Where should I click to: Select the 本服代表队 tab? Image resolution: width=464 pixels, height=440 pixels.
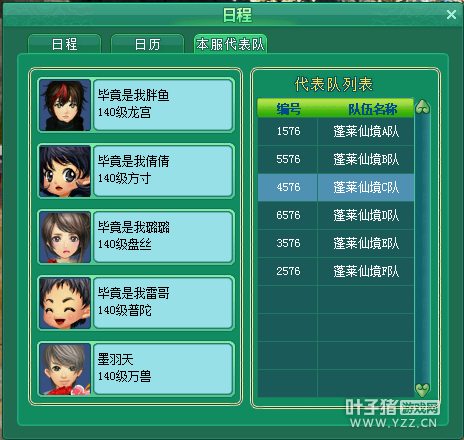tap(230, 44)
